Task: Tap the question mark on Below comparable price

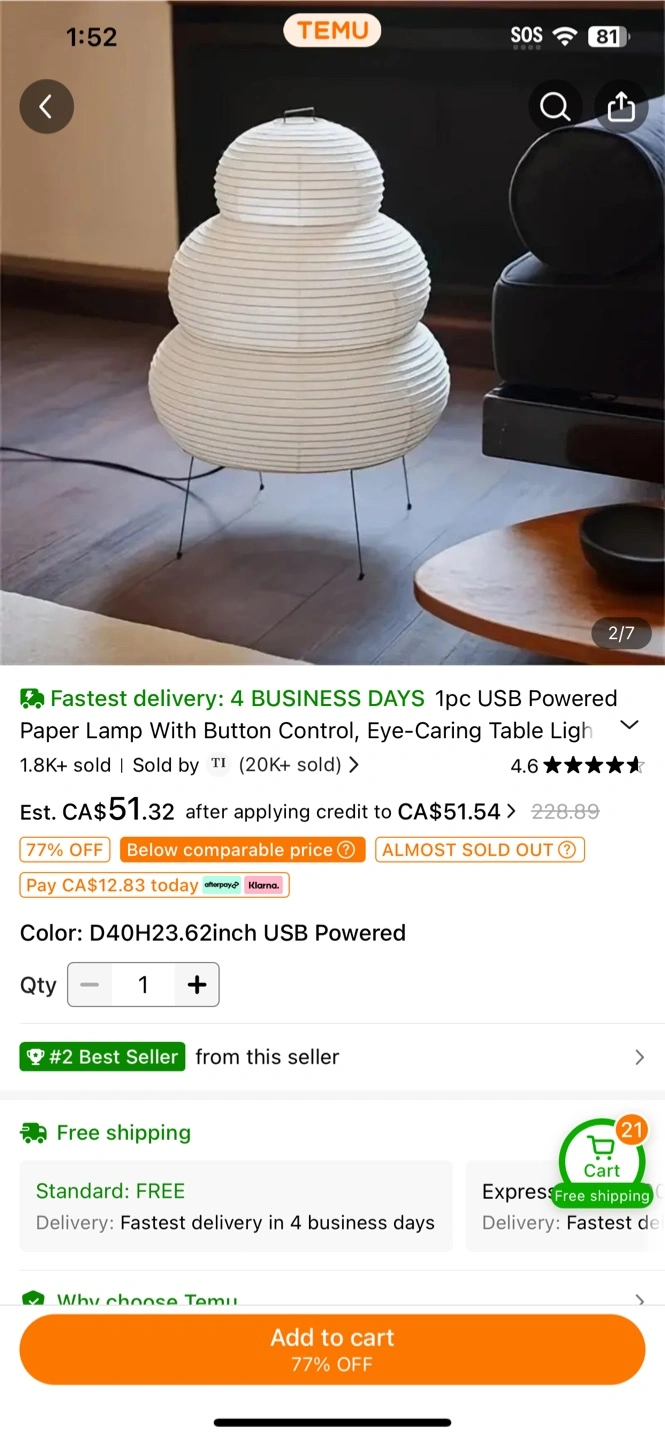Action: [x=346, y=850]
